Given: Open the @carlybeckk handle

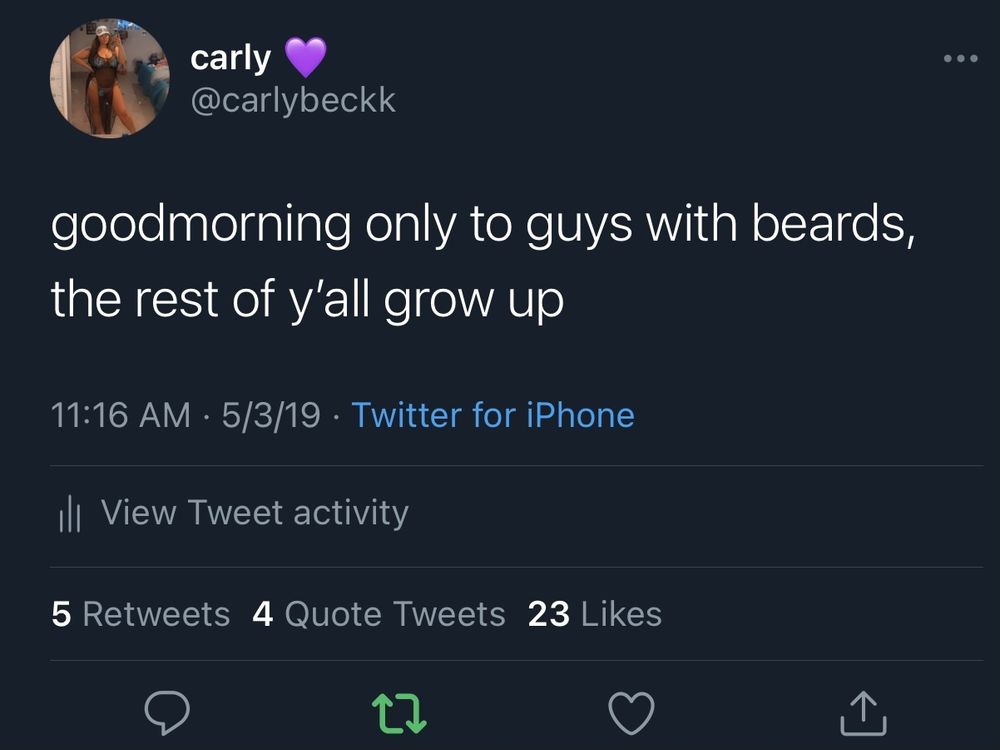Looking at the screenshot, I should tap(293, 101).
